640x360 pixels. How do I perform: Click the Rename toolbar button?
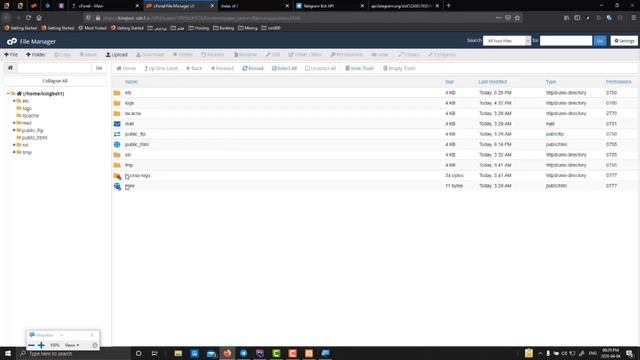point(246,54)
